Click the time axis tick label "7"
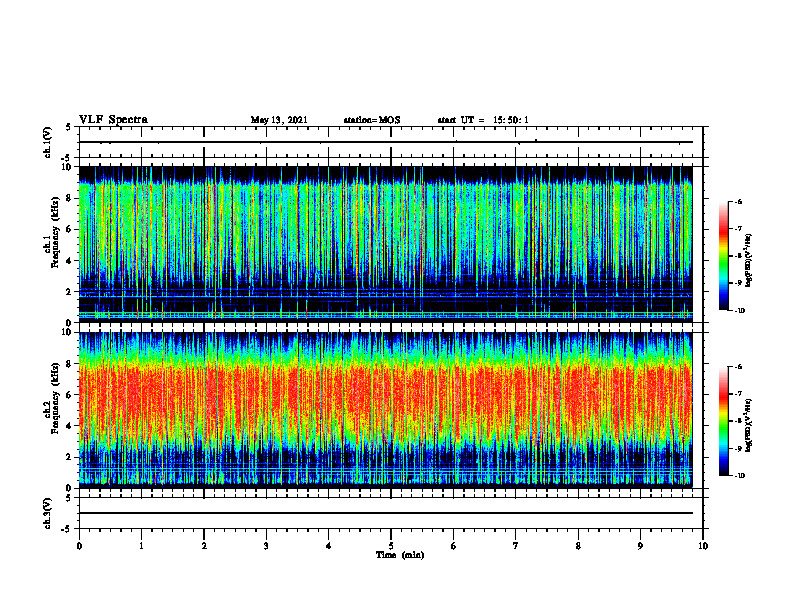The image size is (792, 612). (516, 546)
